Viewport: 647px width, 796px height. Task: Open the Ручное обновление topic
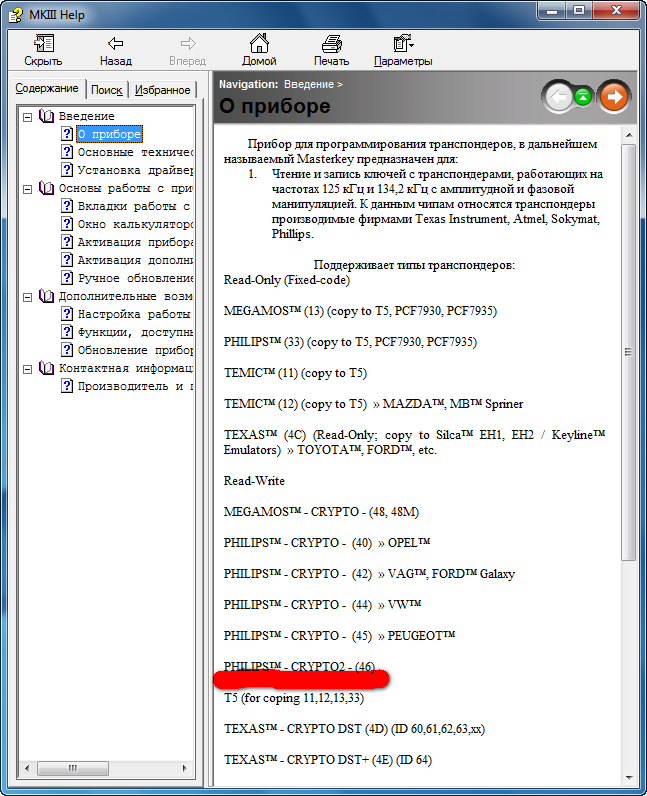click(135, 278)
